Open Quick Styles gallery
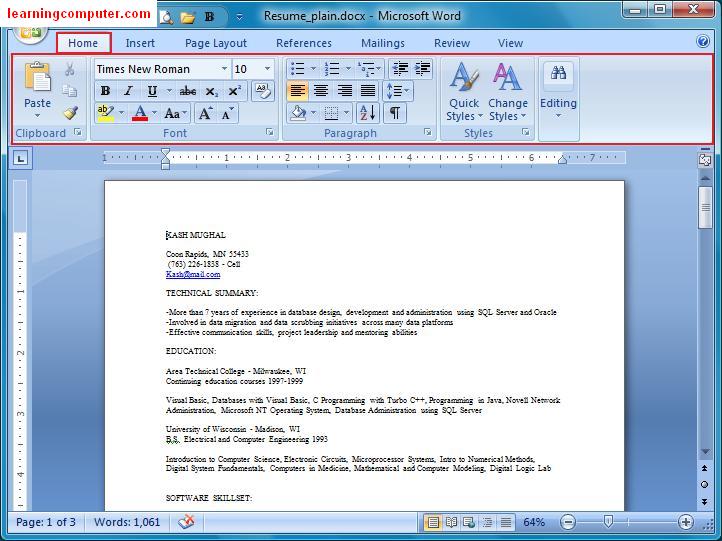The width and height of the screenshot is (722, 541). click(464, 92)
